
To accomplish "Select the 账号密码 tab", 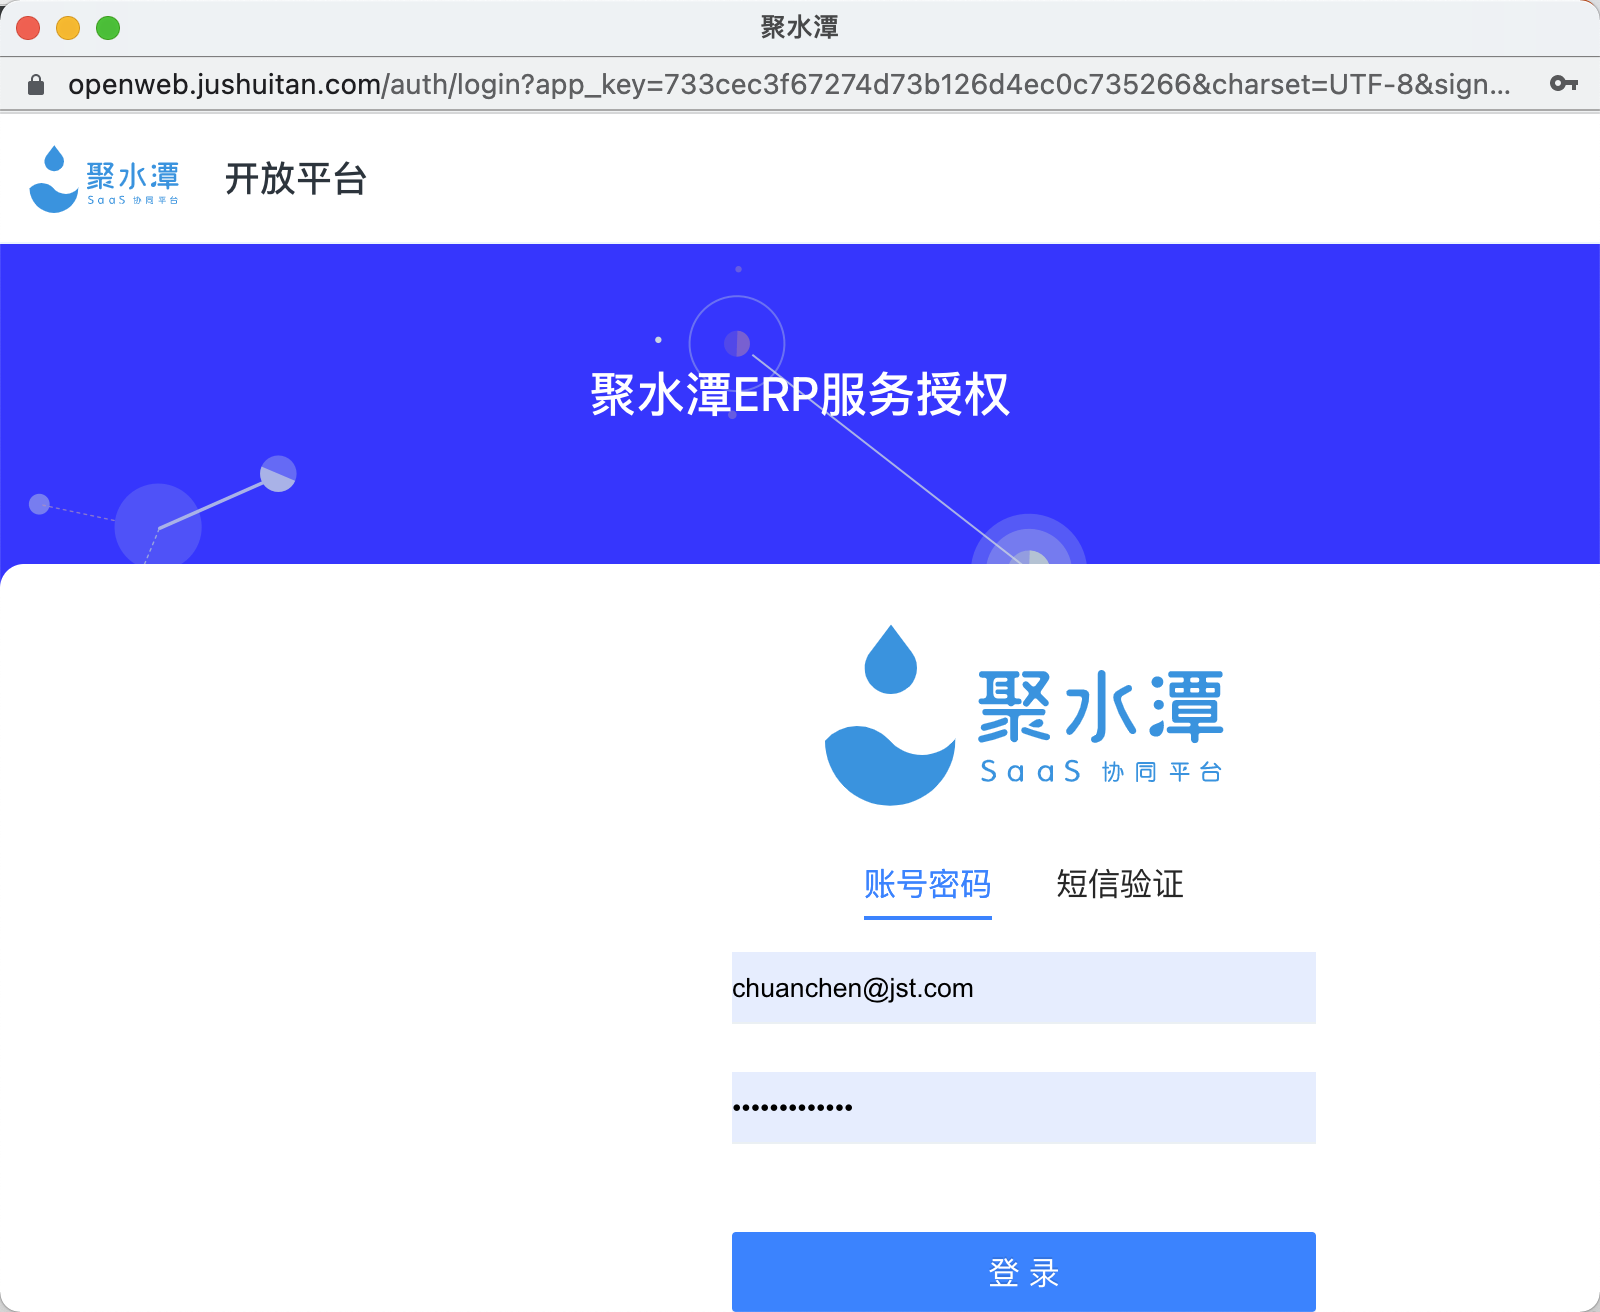I will click(x=927, y=884).
